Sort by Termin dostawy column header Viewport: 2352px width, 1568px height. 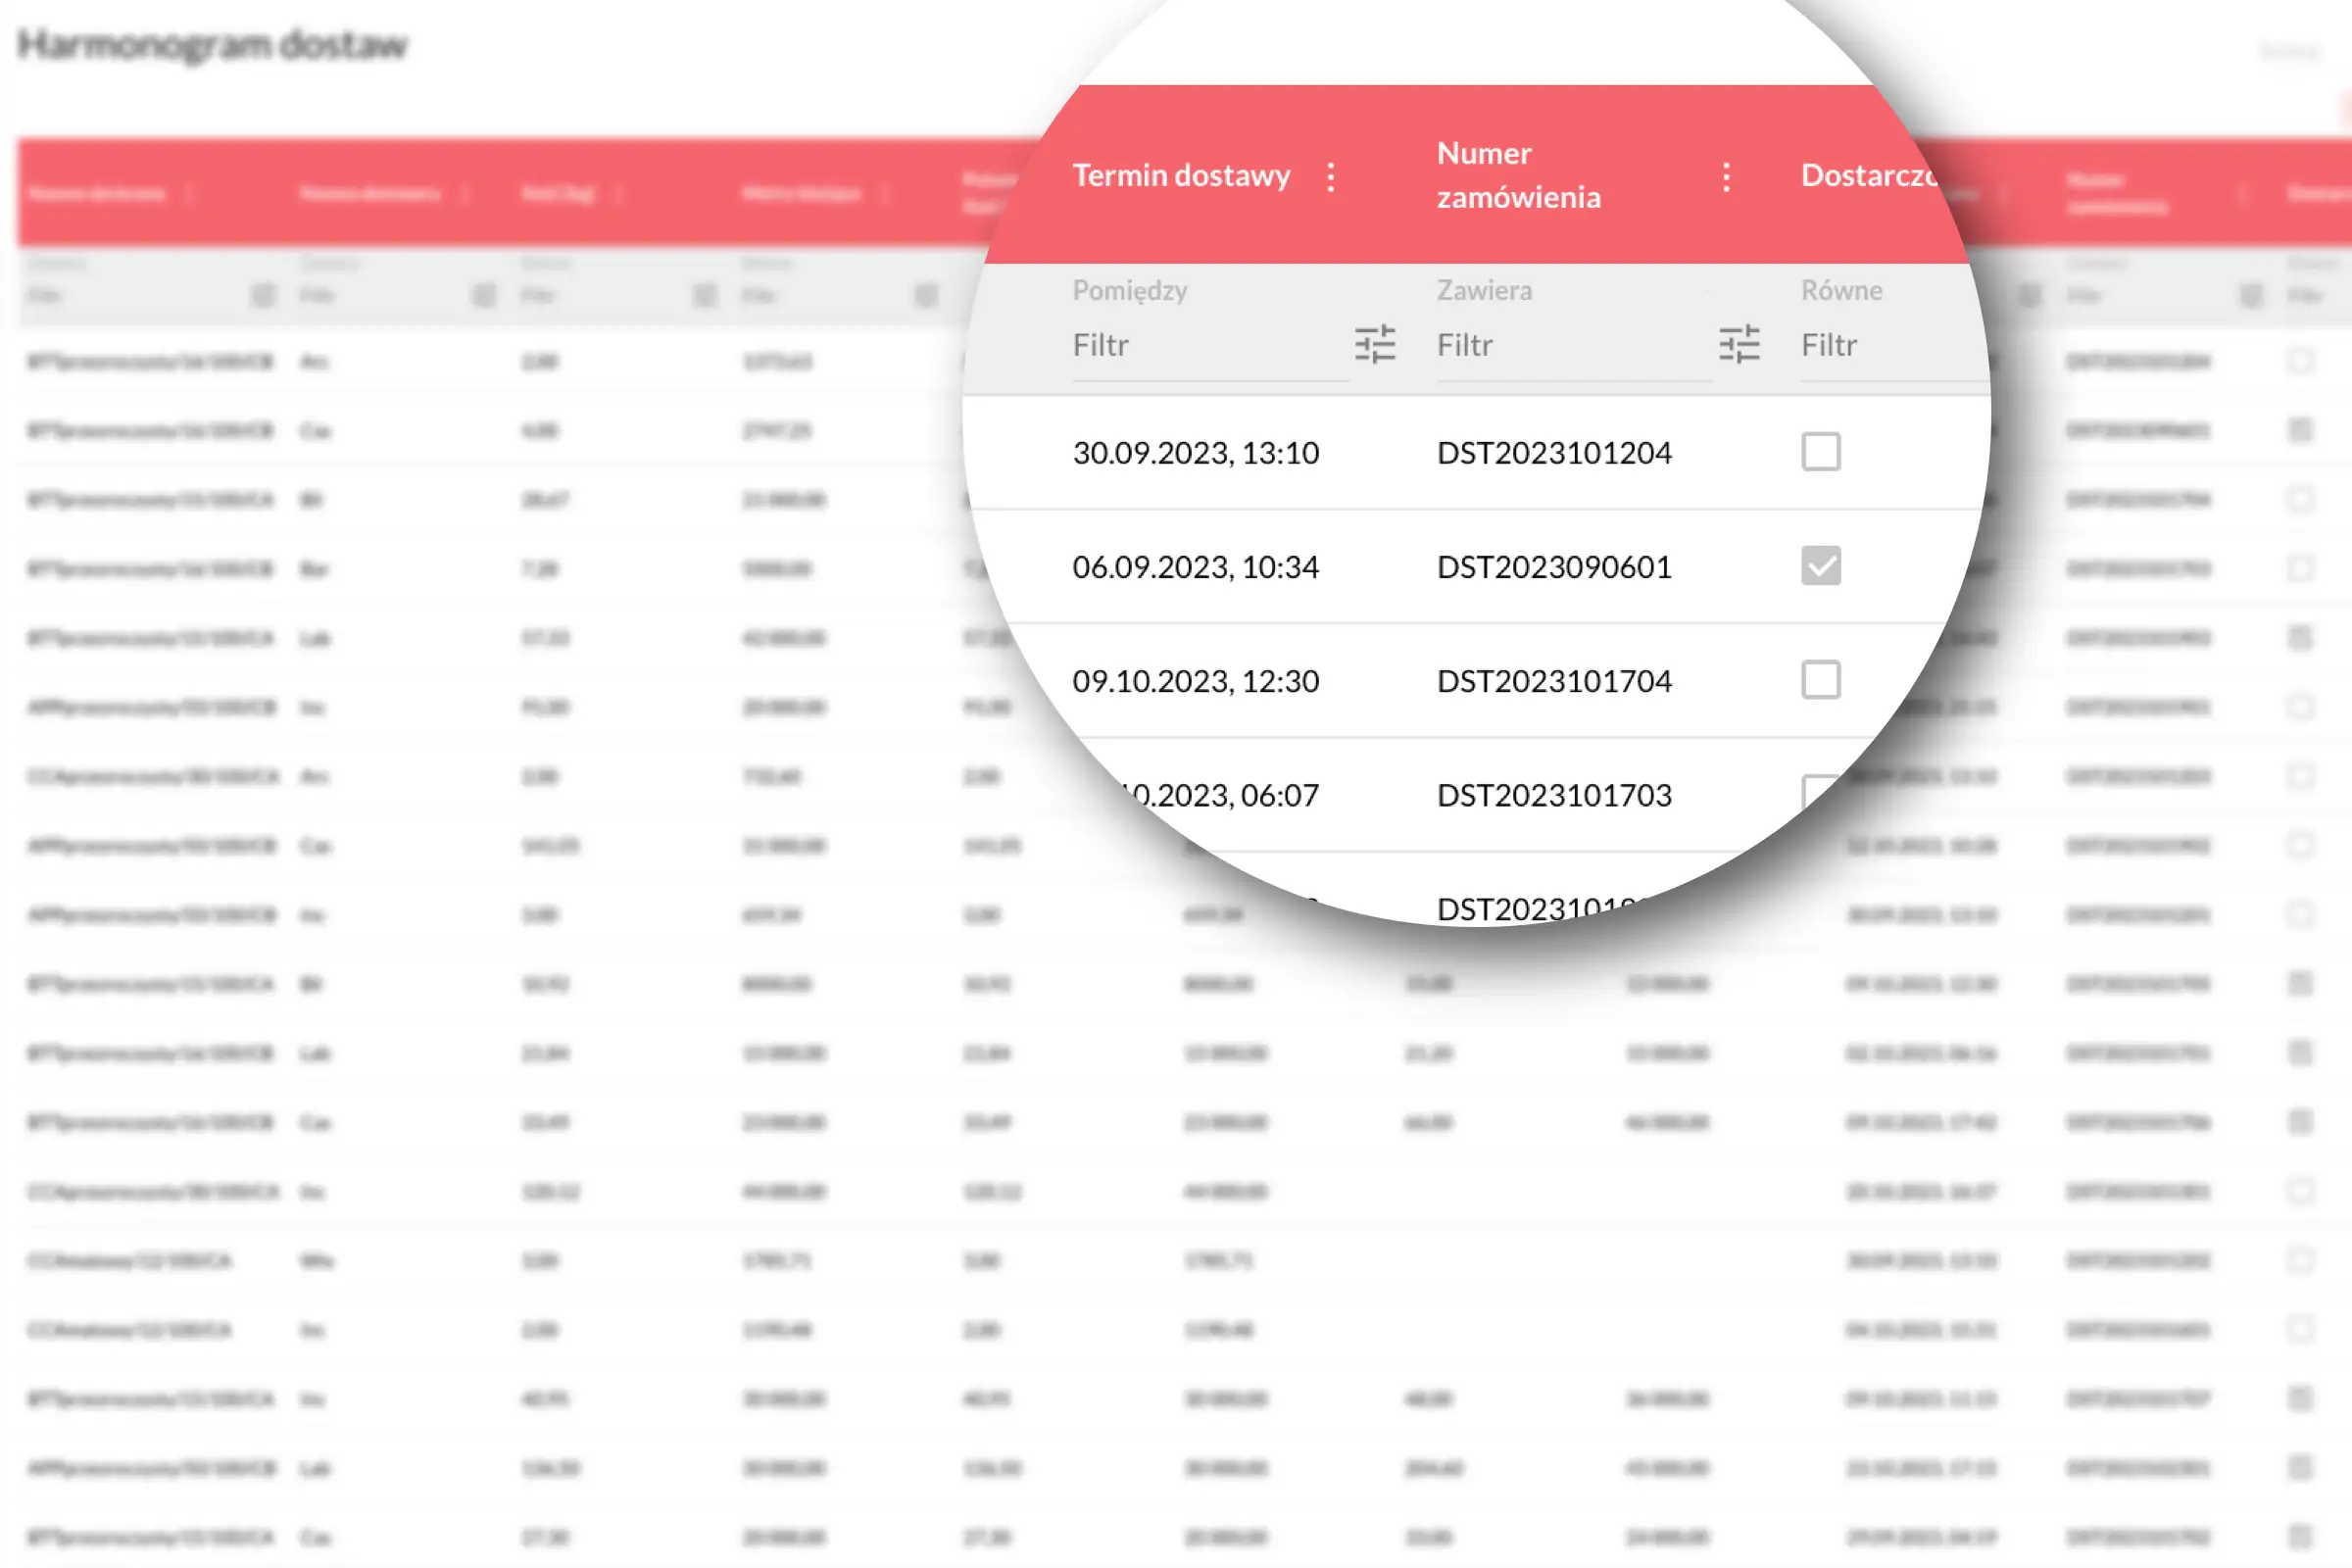[1181, 176]
